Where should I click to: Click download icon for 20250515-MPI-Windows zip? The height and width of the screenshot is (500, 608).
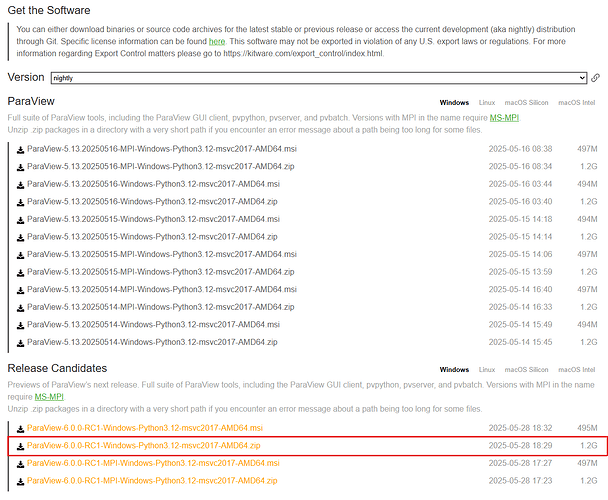tap(21, 273)
